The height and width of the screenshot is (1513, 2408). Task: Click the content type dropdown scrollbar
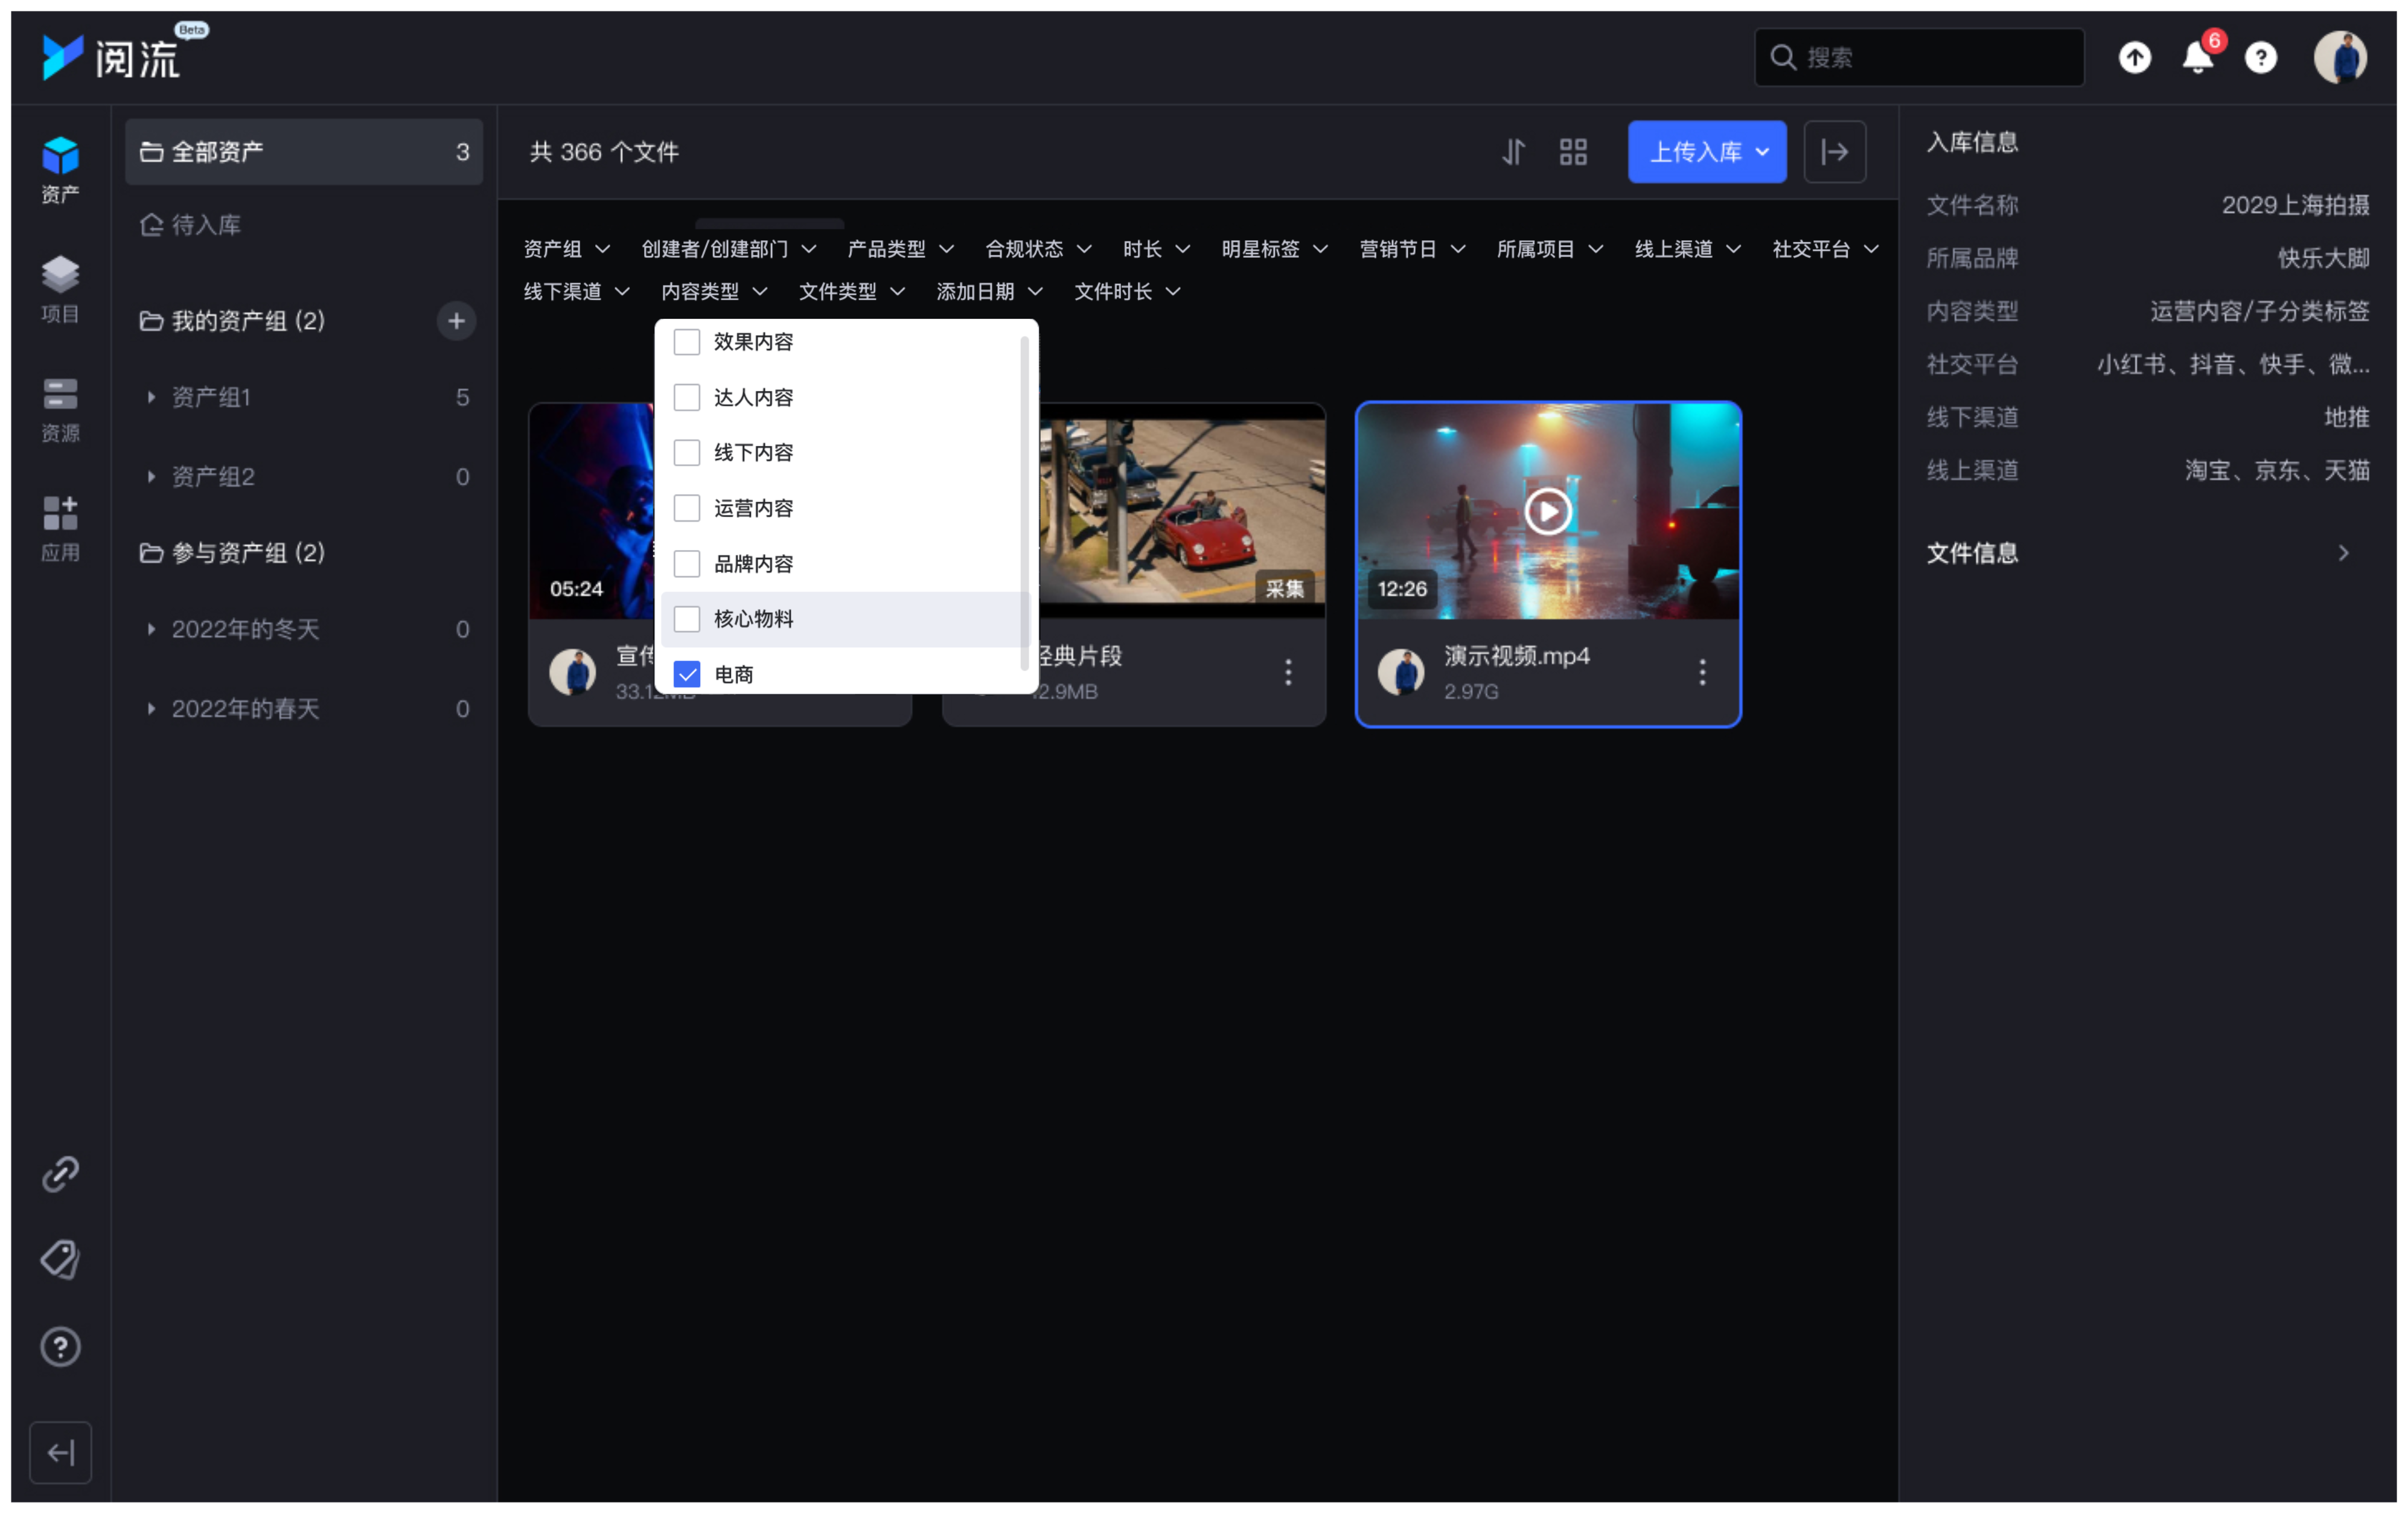[1024, 503]
